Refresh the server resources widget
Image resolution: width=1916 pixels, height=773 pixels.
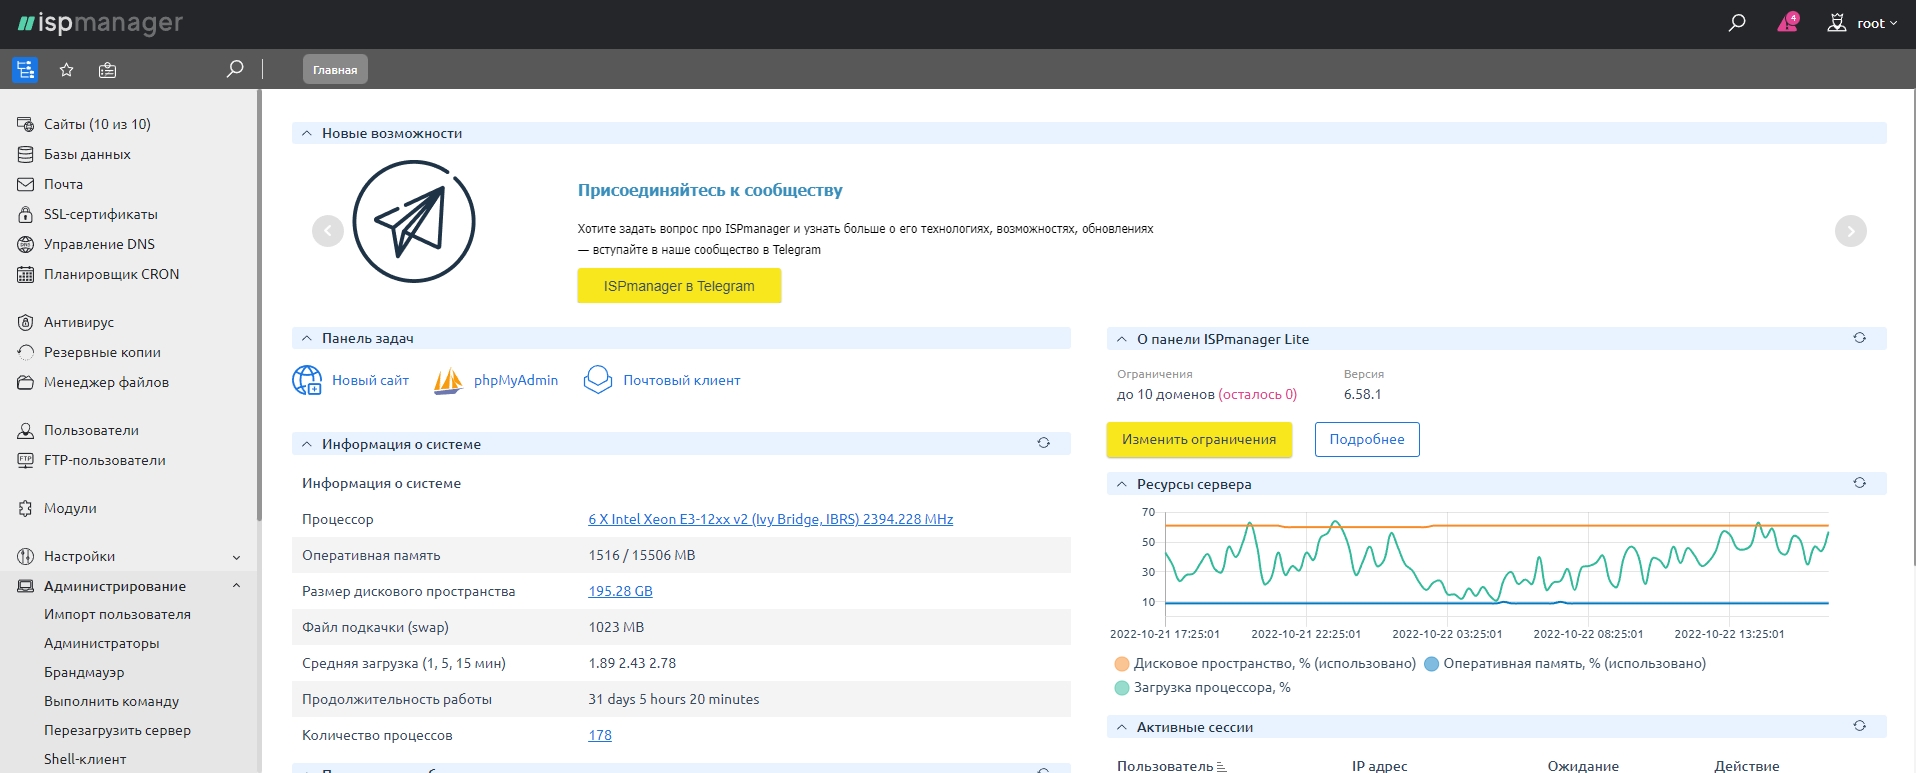click(x=1859, y=483)
